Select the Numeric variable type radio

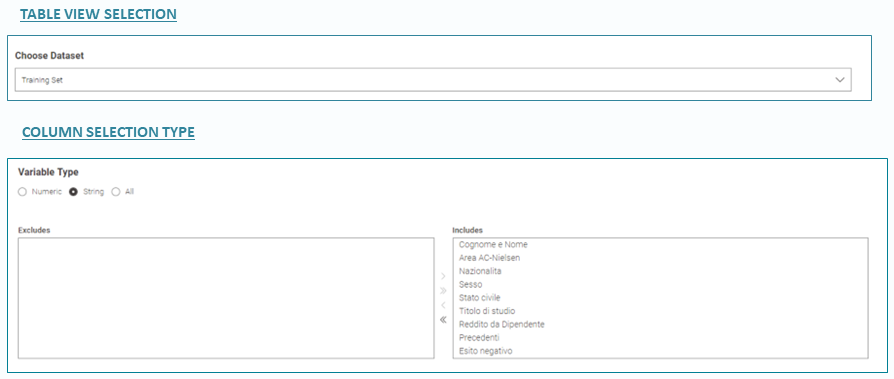pos(22,192)
